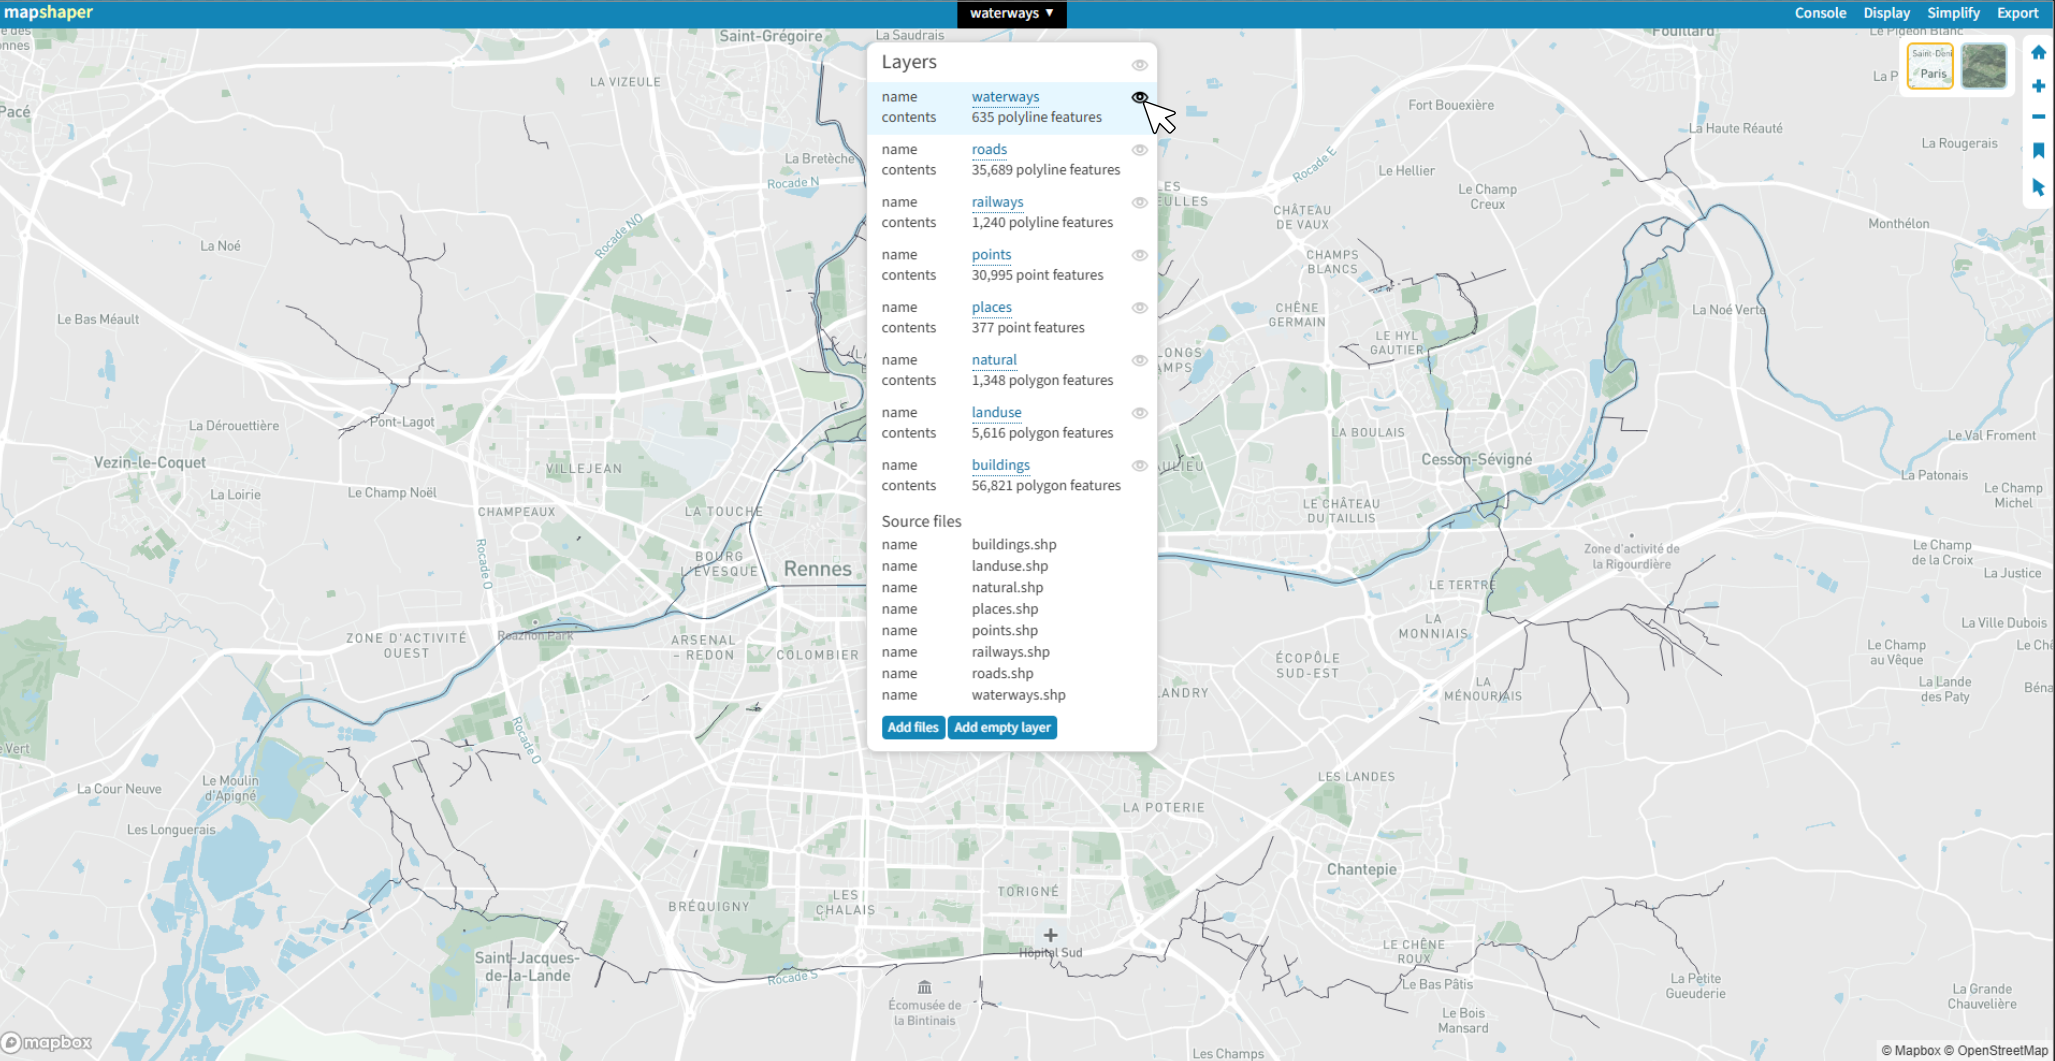This screenshot has width=2055, height=1061.
Task: Zoom in with the plus icon
Action: click(2038, 86)
